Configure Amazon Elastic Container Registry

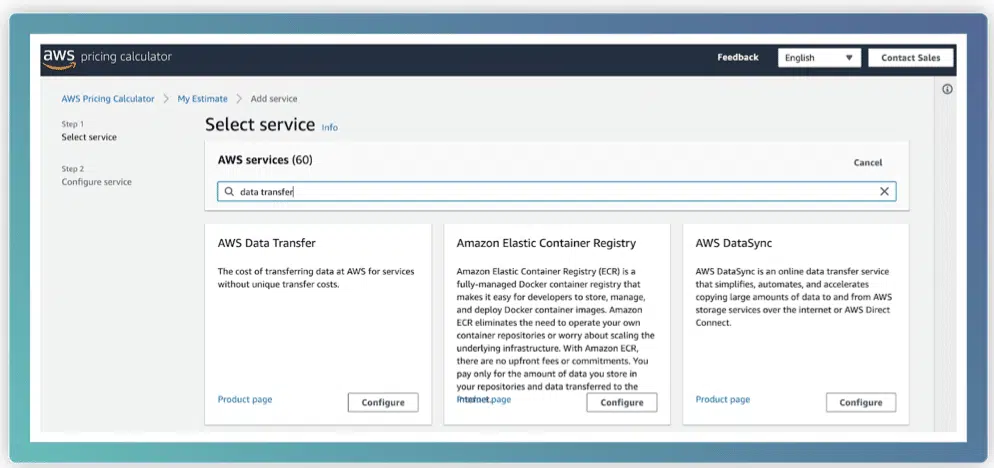[622, 403]
